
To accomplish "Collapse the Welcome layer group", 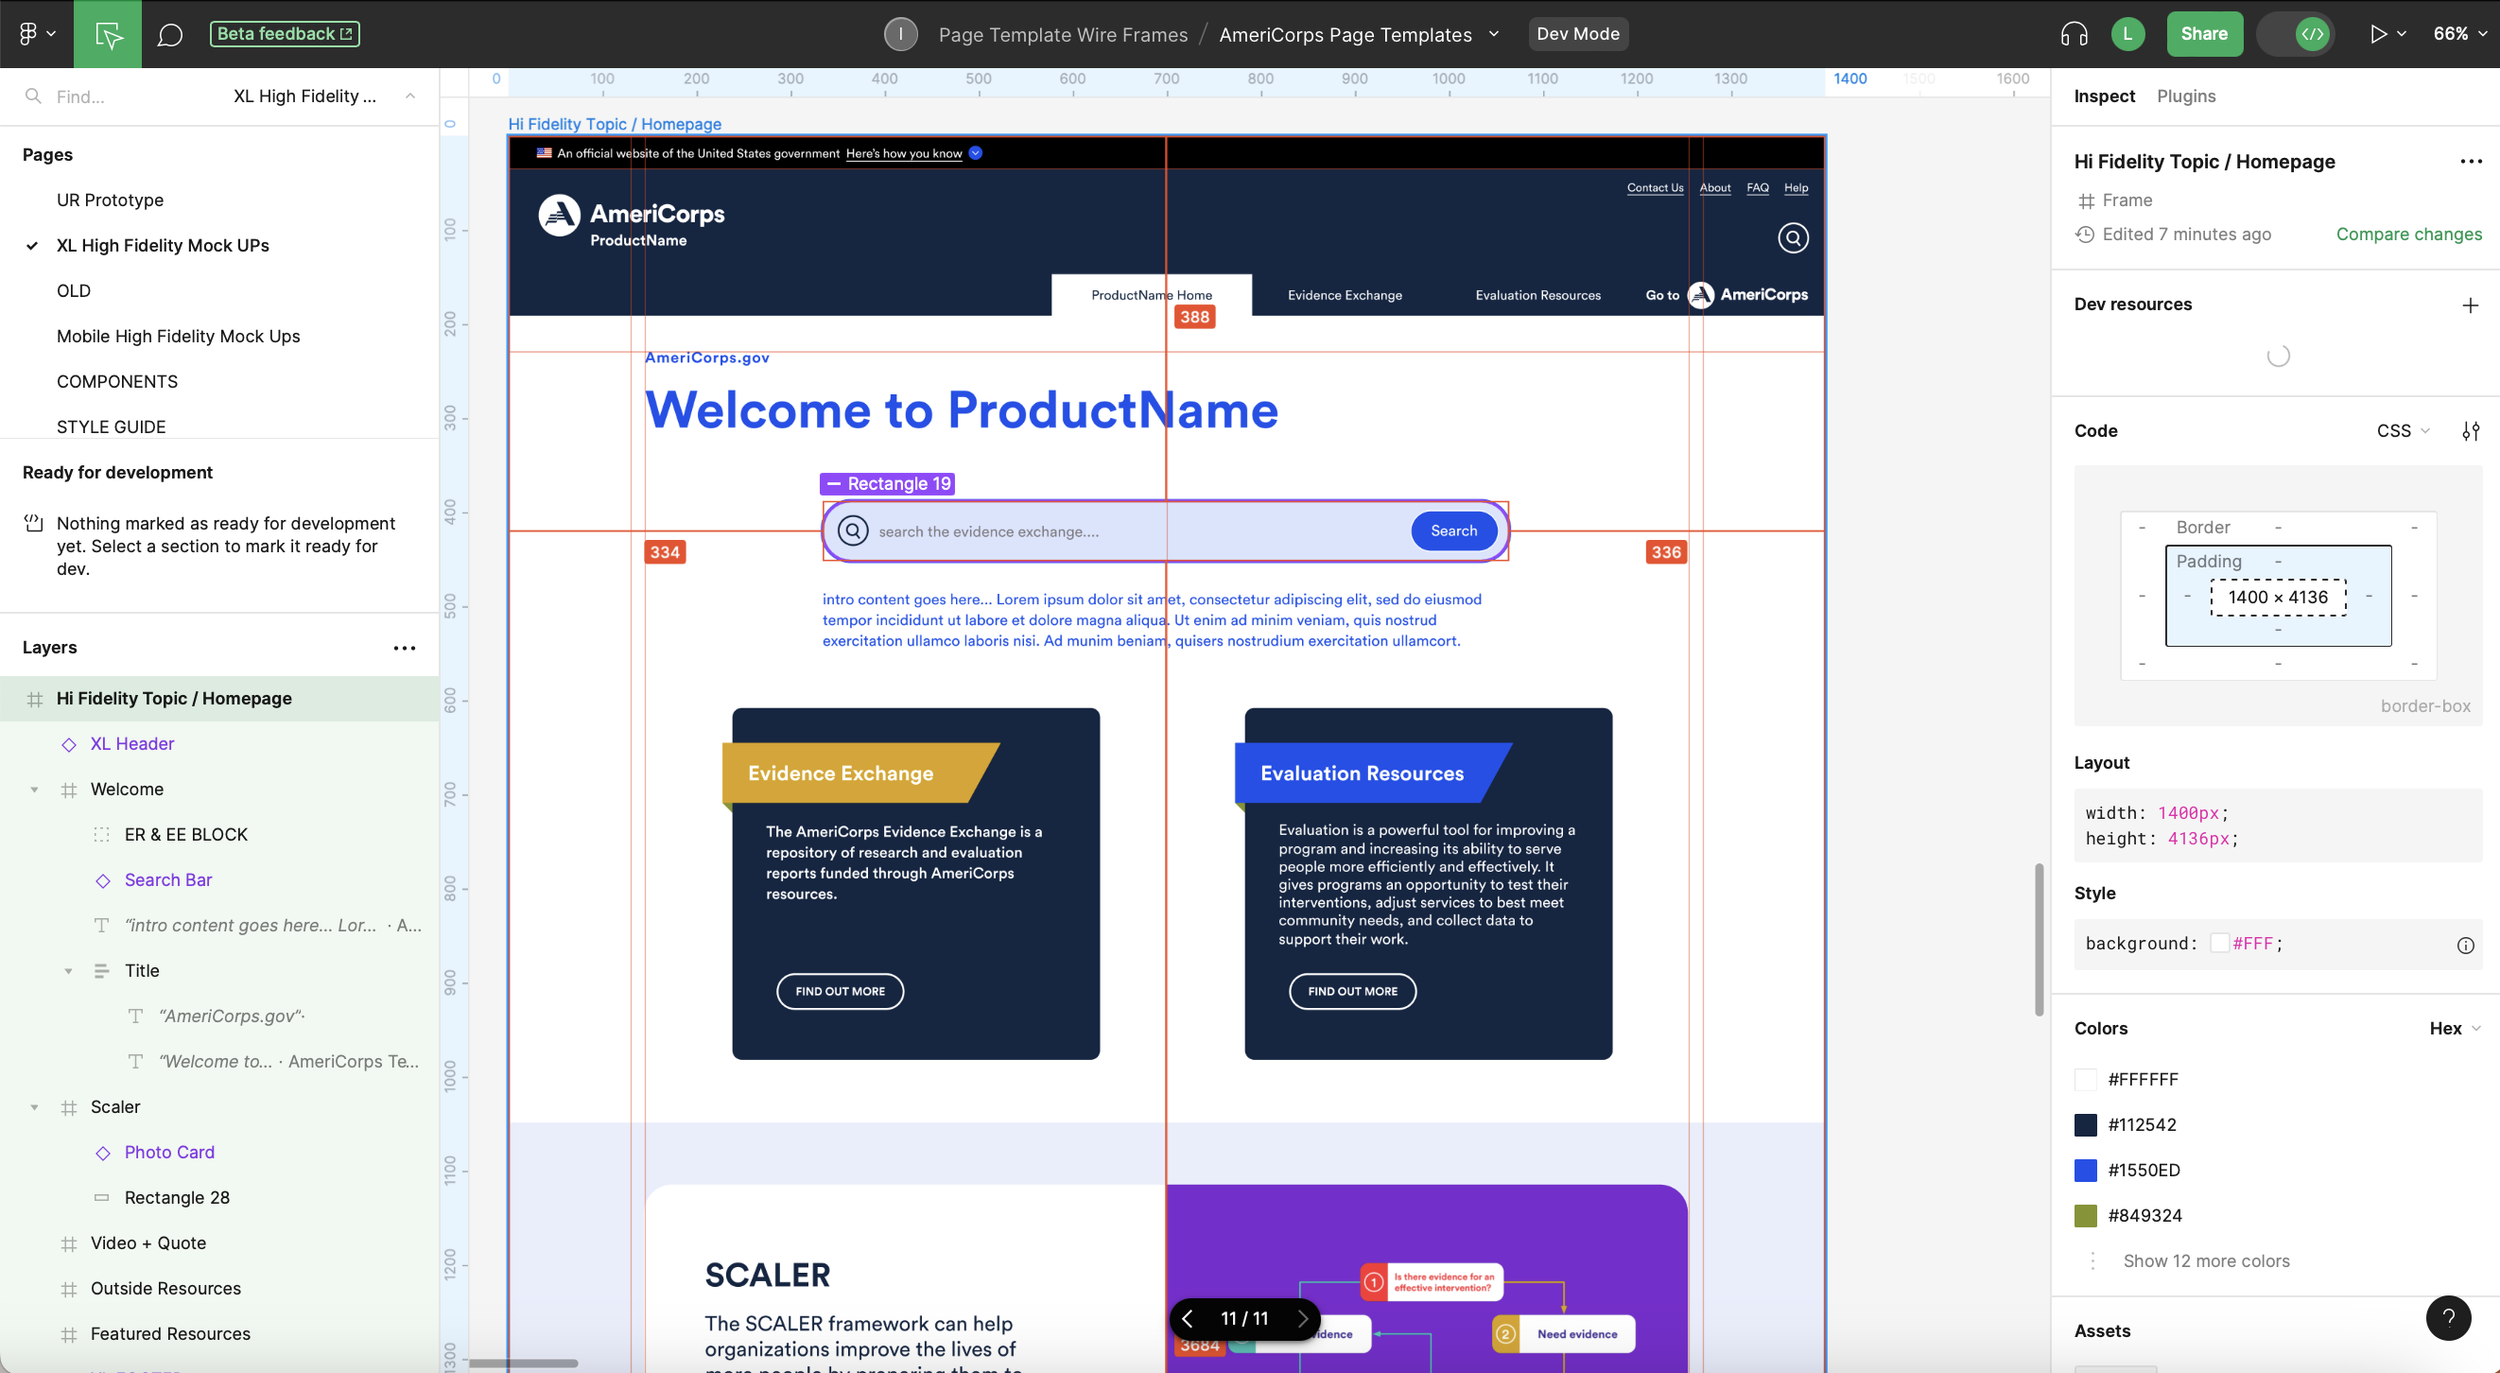I will point(35,789).
